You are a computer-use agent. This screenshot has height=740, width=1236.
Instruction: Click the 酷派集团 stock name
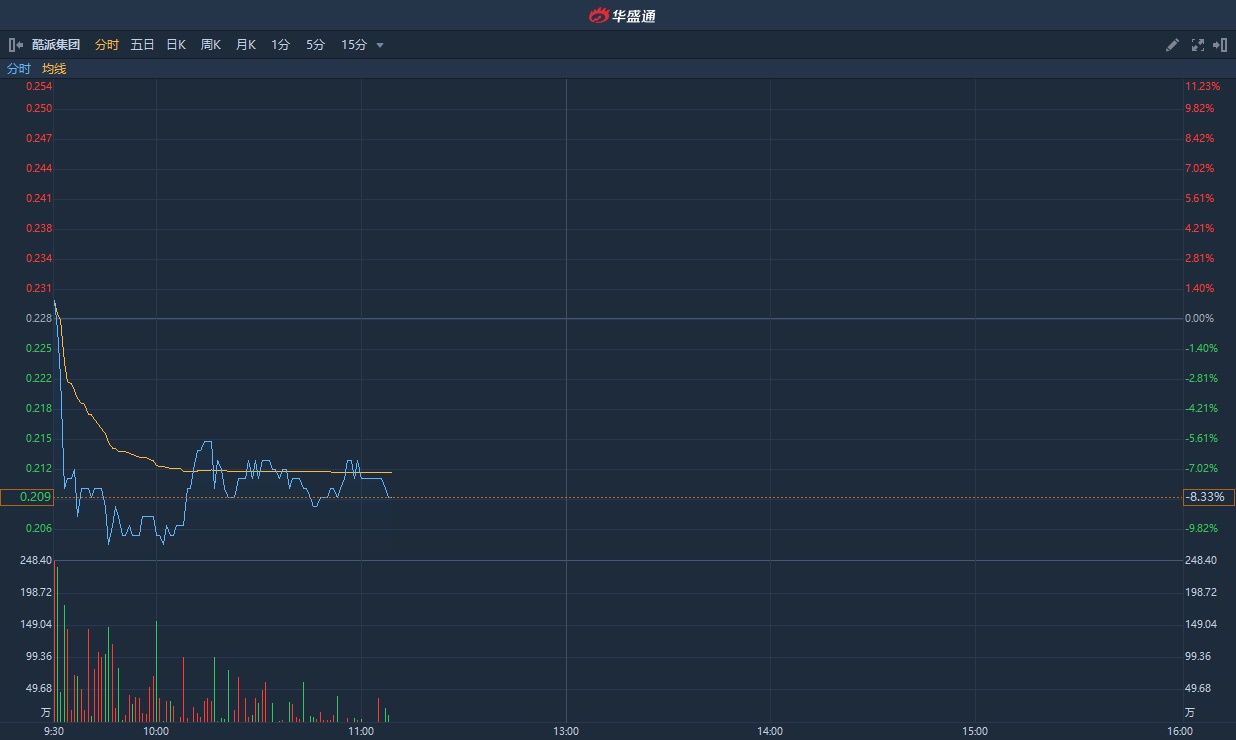coord(56,45)
